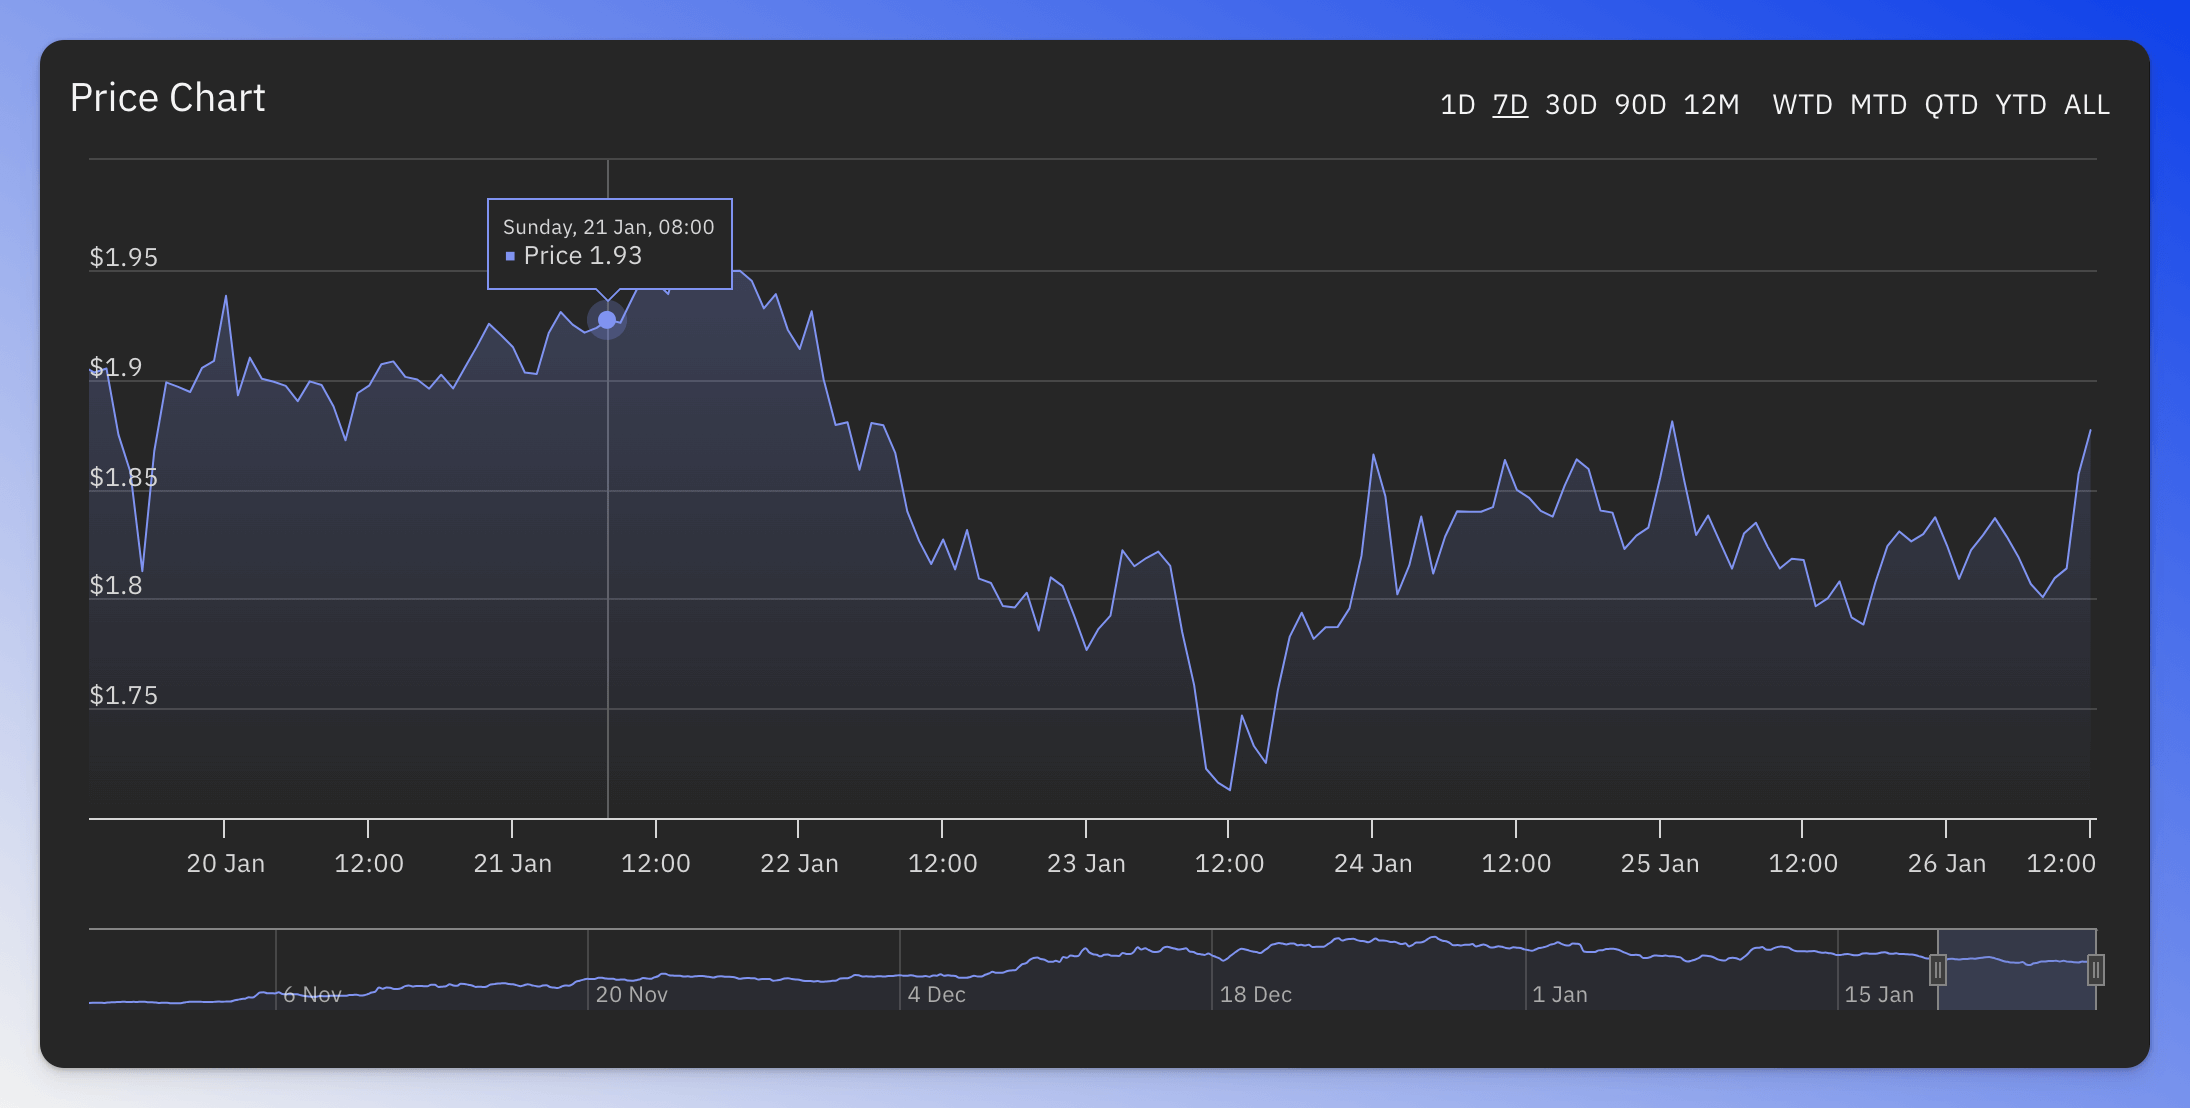Click tooltip date 'Sunday, 21 Jan, 08:00'
Viewport: 2190px width, 1108px height.
(608, 227)
